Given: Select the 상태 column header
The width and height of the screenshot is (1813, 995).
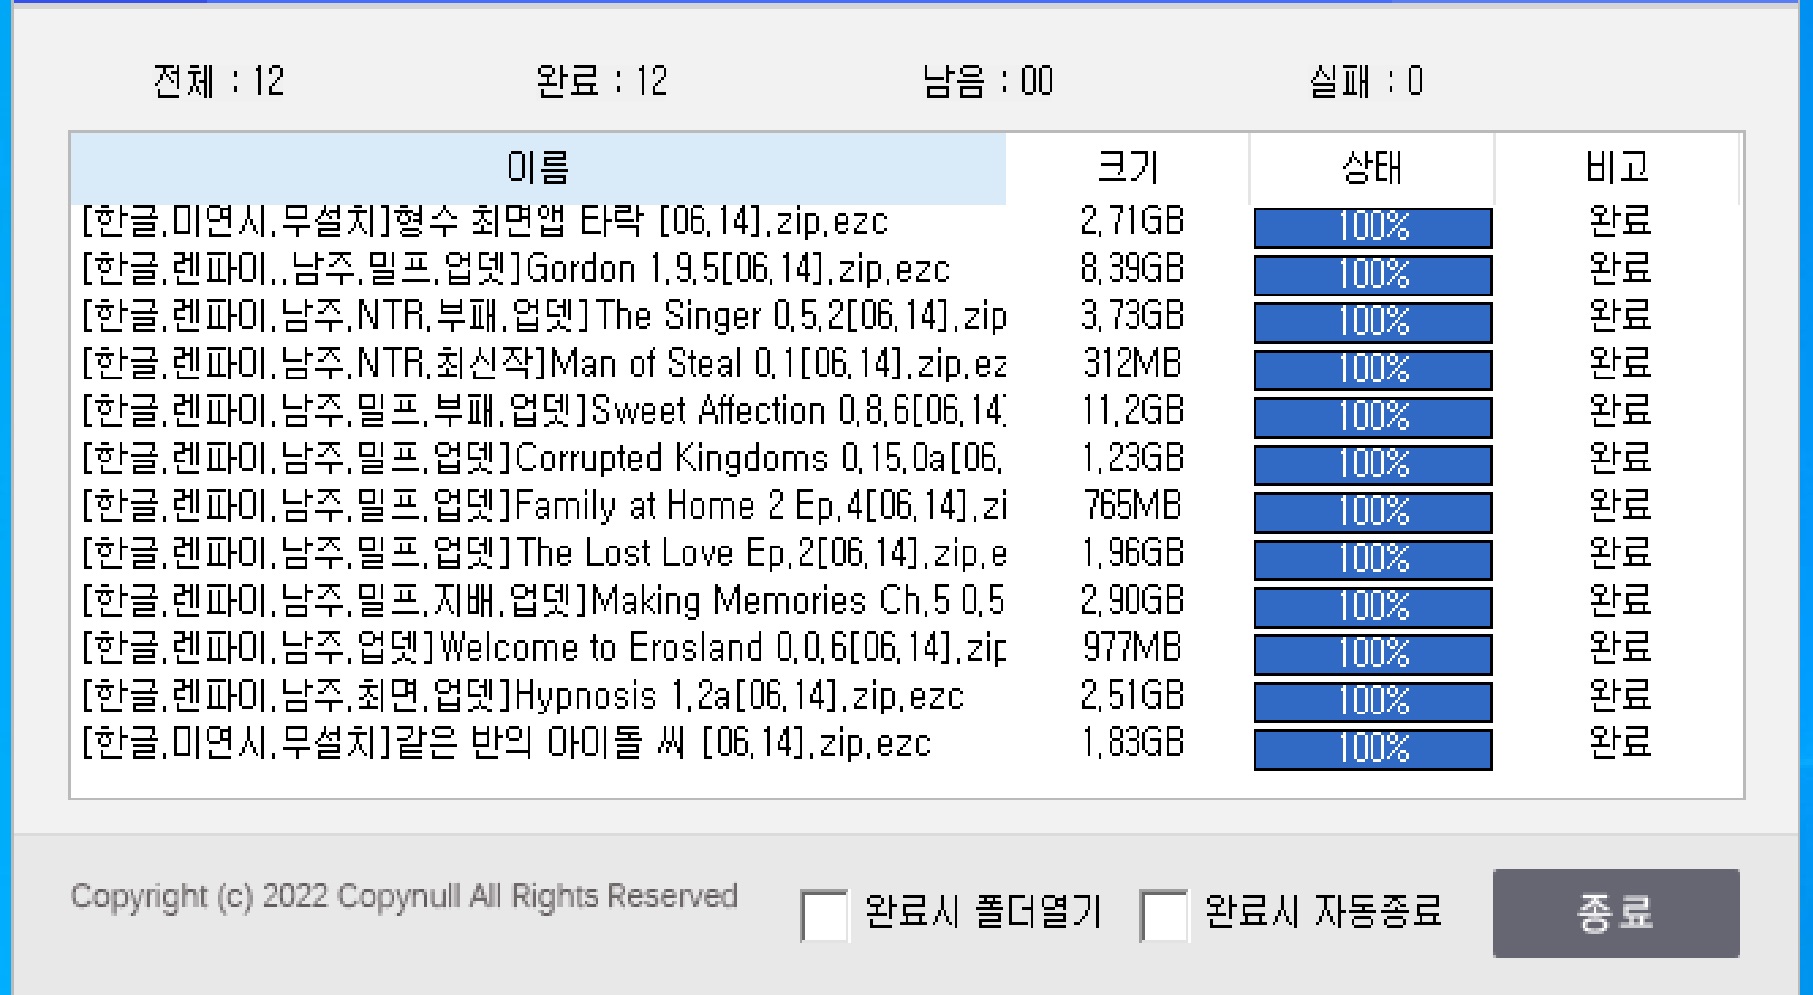Looking at the screenshot, I should pyautogui.click(x=1371, y=168).
